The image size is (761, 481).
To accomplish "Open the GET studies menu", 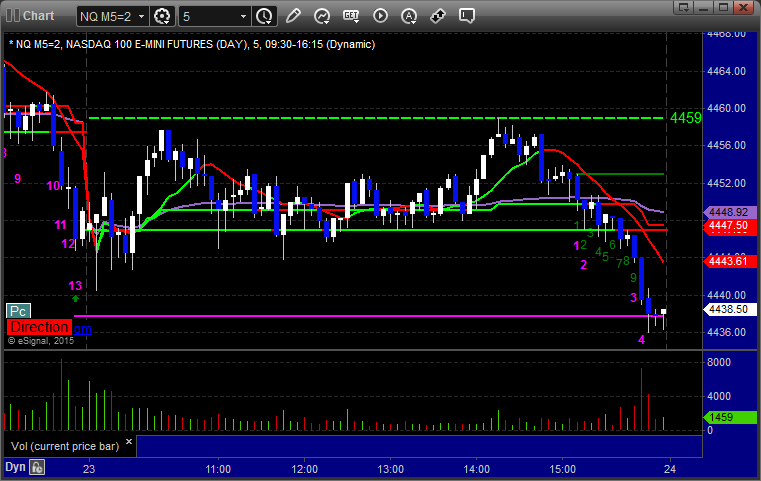I will pos(351,16).
